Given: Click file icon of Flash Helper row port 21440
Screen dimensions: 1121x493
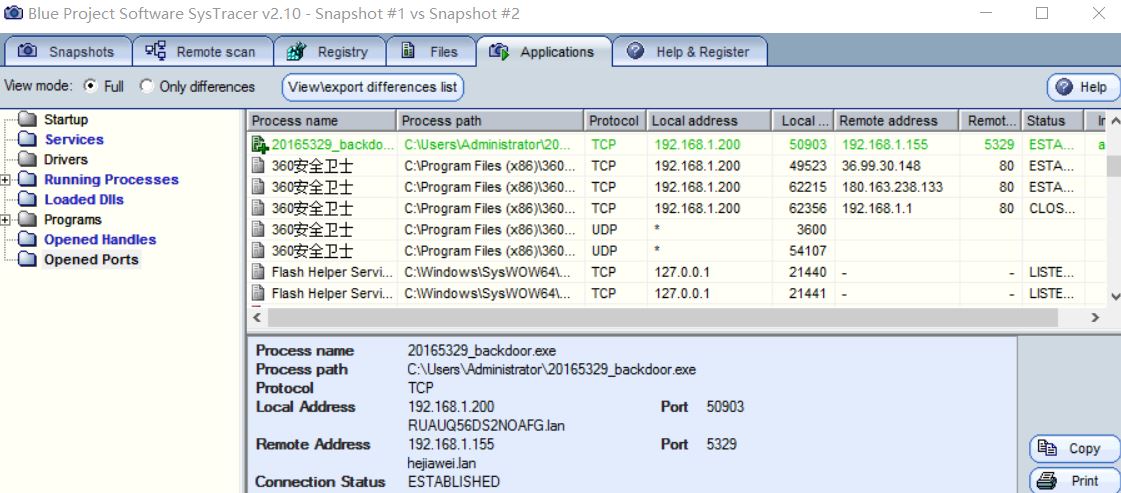Looking at the screenshot, I should click(259, 272).
